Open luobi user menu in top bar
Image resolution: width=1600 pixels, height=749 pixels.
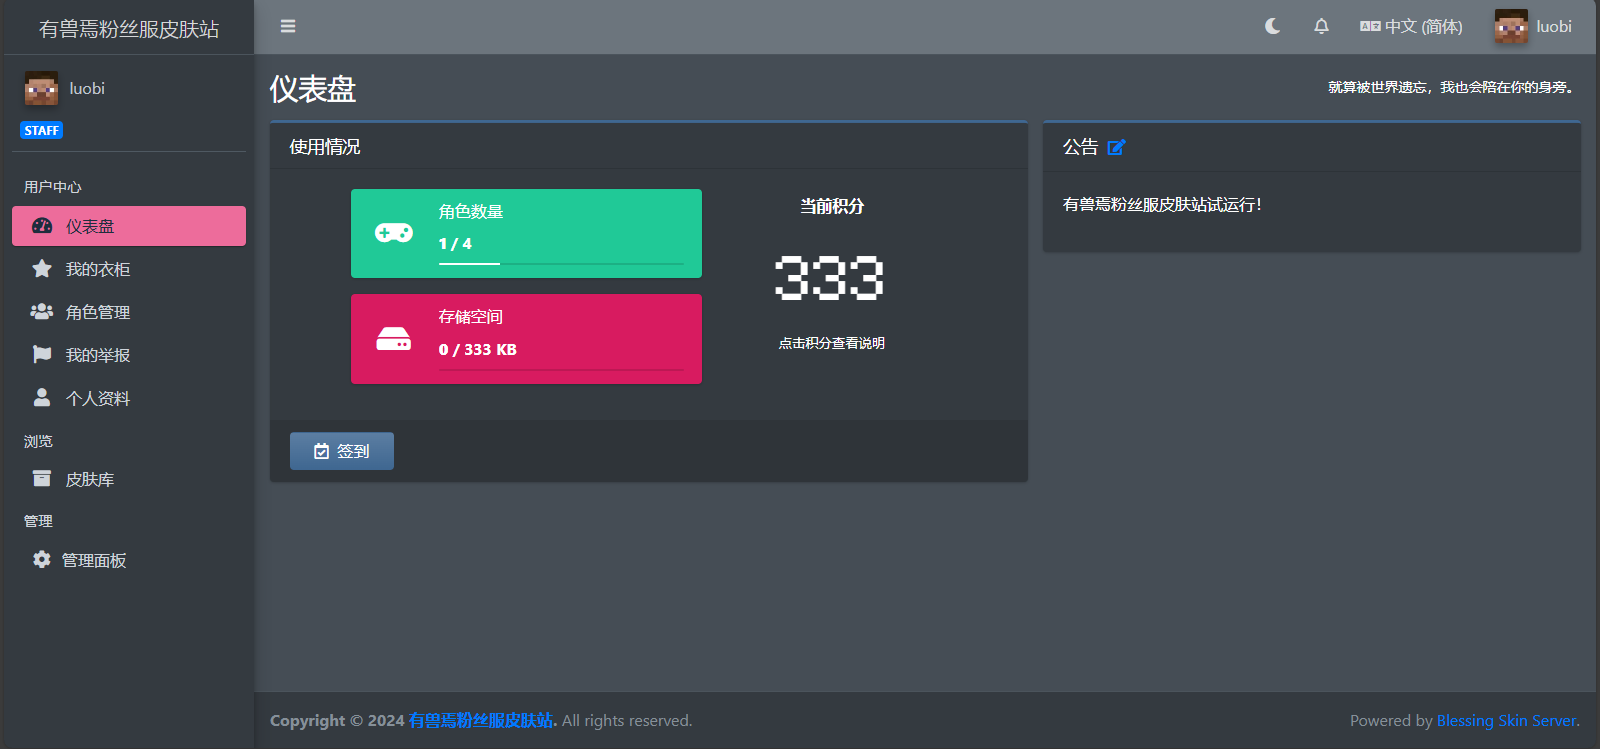coord(1533,26)
